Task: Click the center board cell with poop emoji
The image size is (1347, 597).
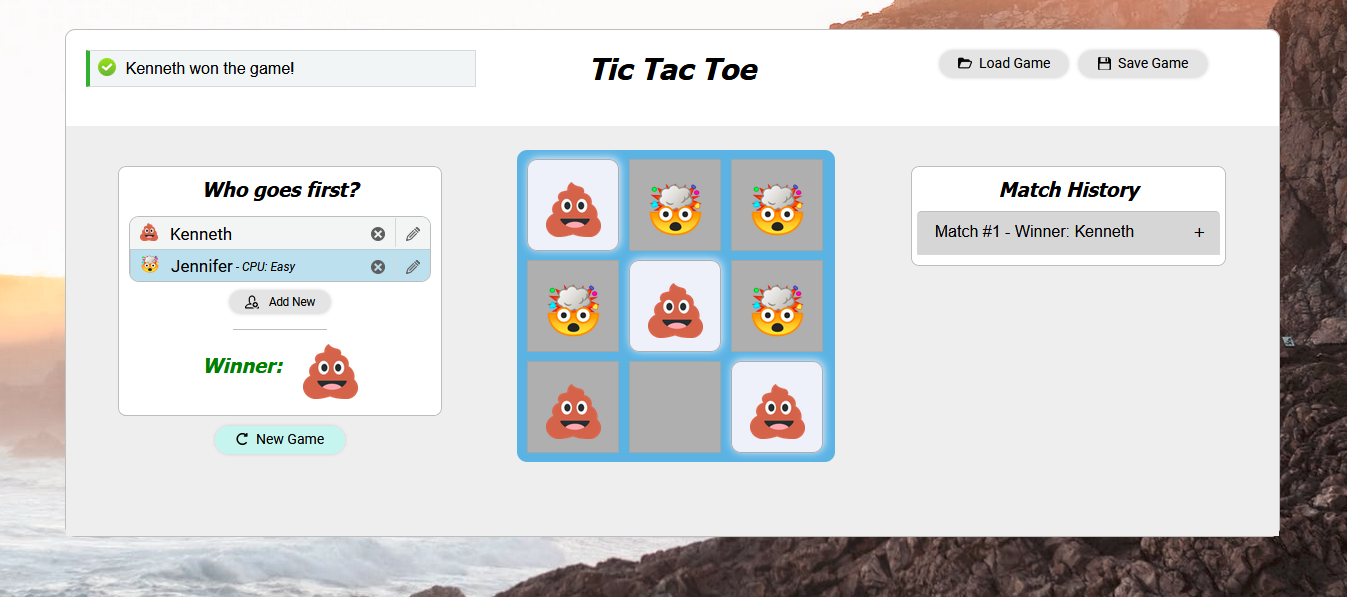Action: 675,306
